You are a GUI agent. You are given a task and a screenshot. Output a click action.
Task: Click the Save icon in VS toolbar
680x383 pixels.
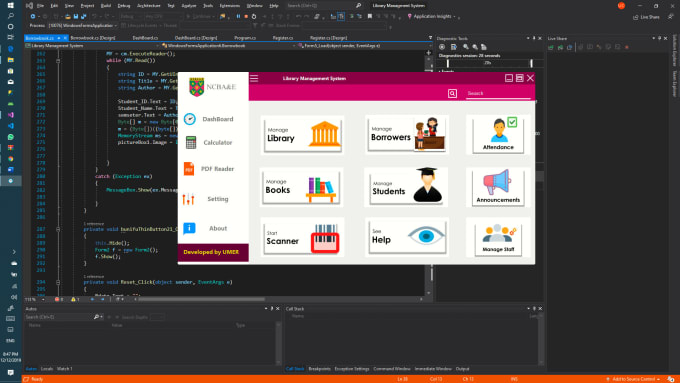(x=75, y=16)
